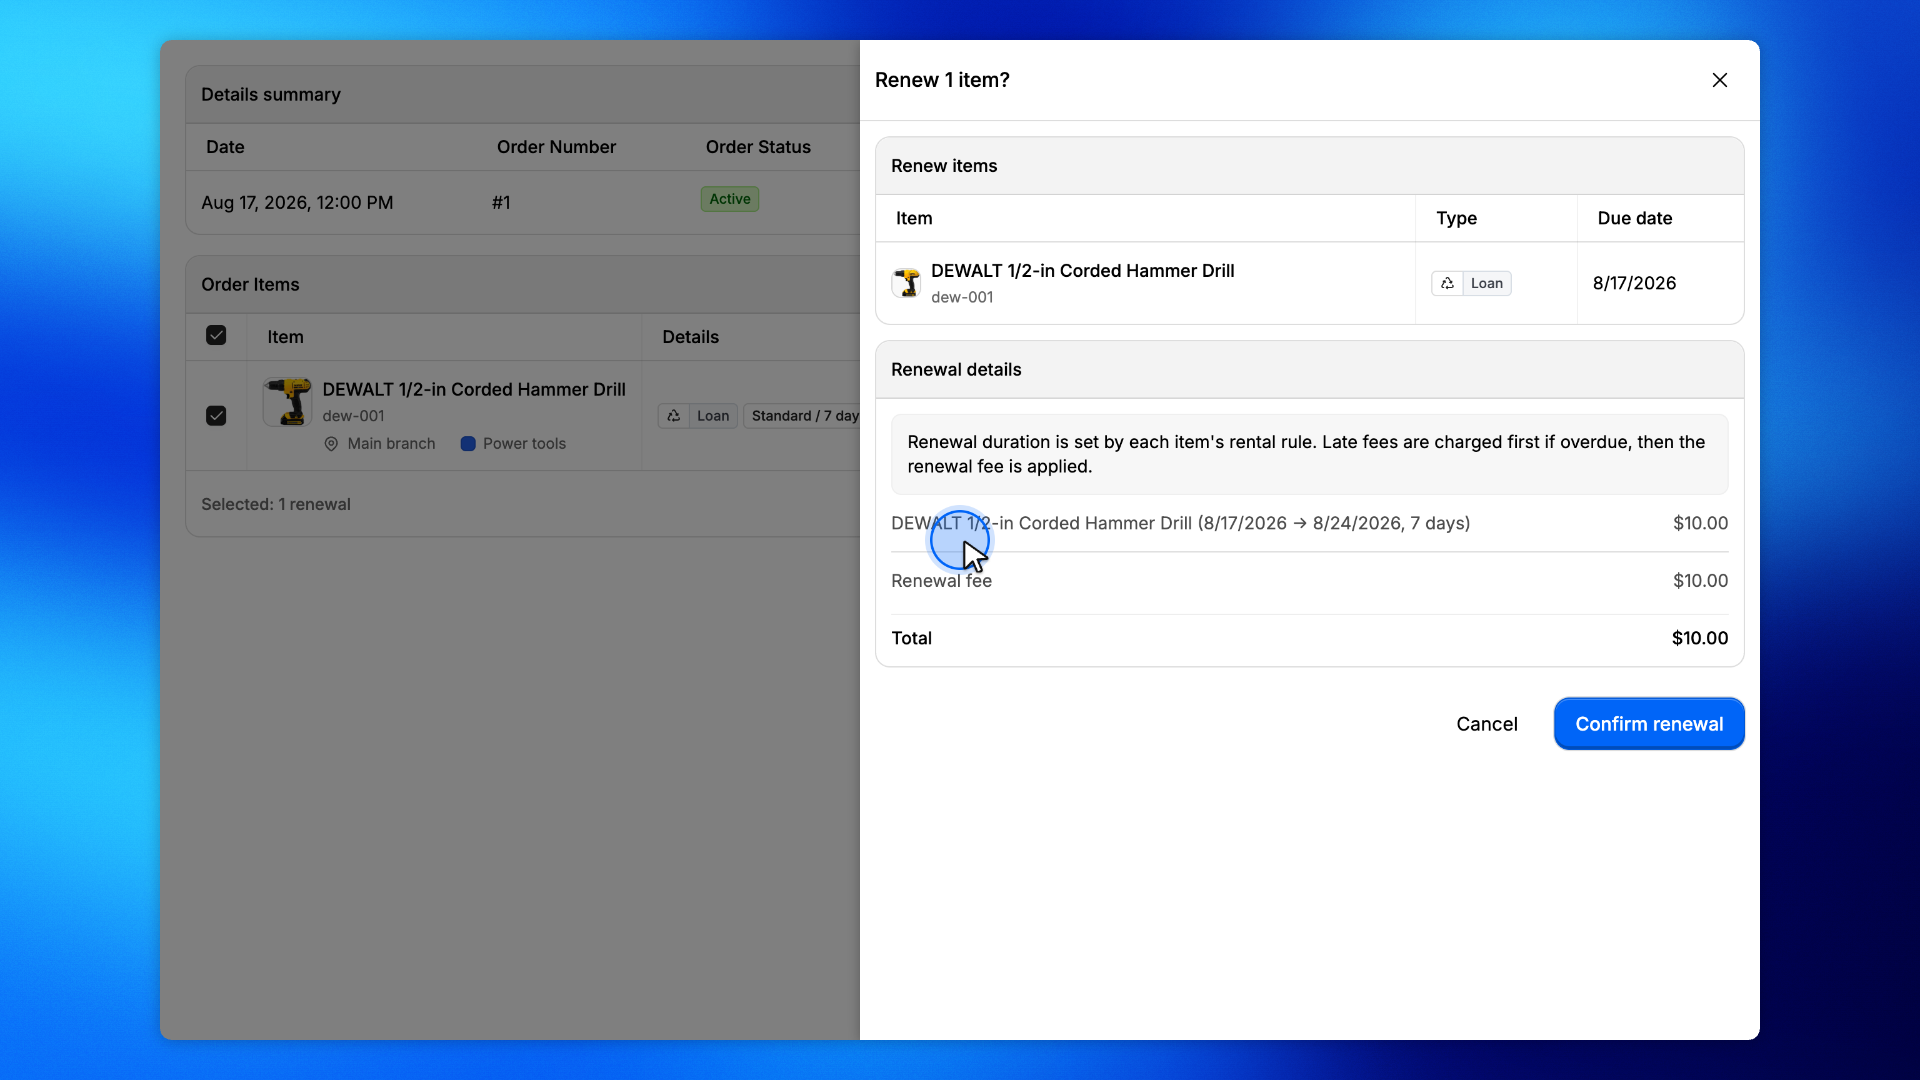Click the Item column header in dialog
This screenshot has height=1080, width=1920.
(914, 218)
